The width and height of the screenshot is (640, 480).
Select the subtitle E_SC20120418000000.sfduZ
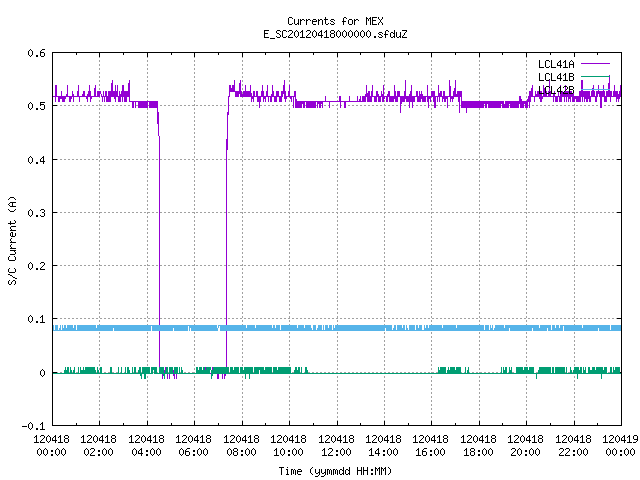coord(335,34)
